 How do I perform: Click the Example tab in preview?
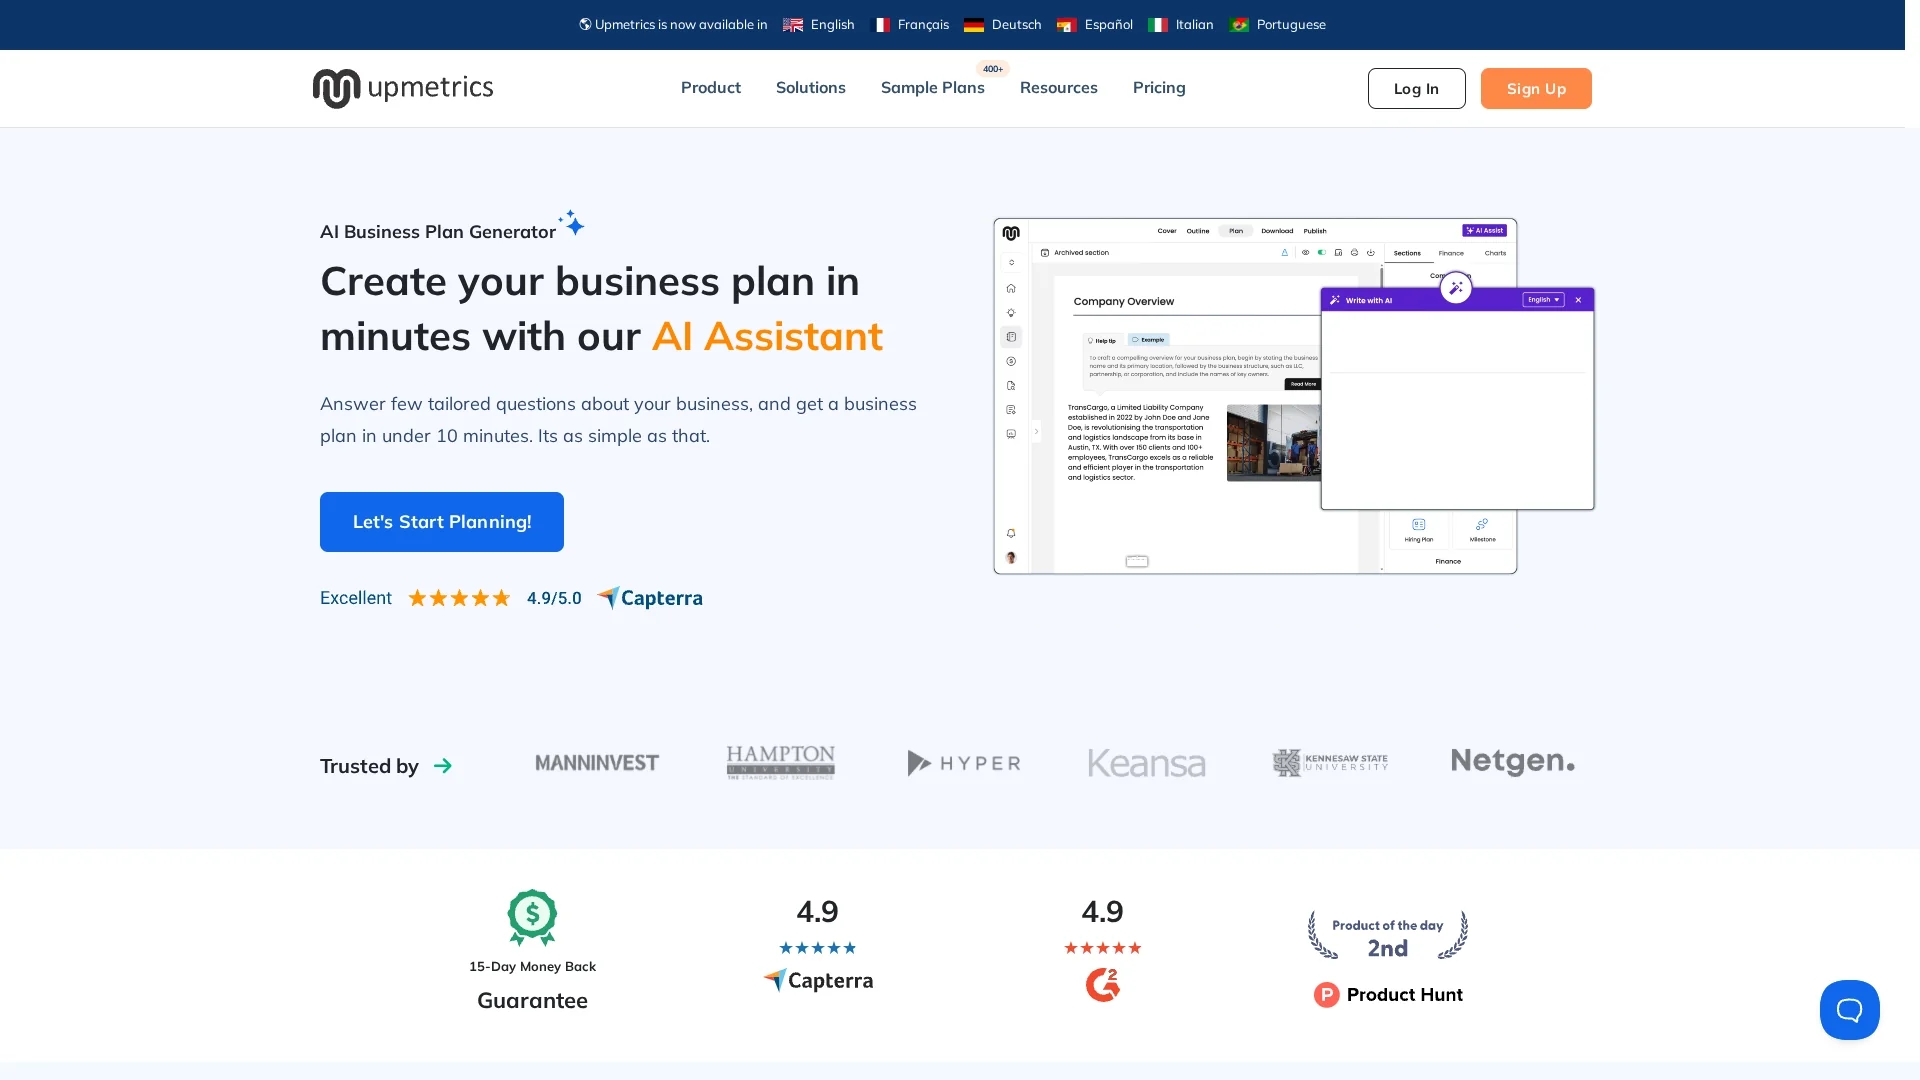1149,340
